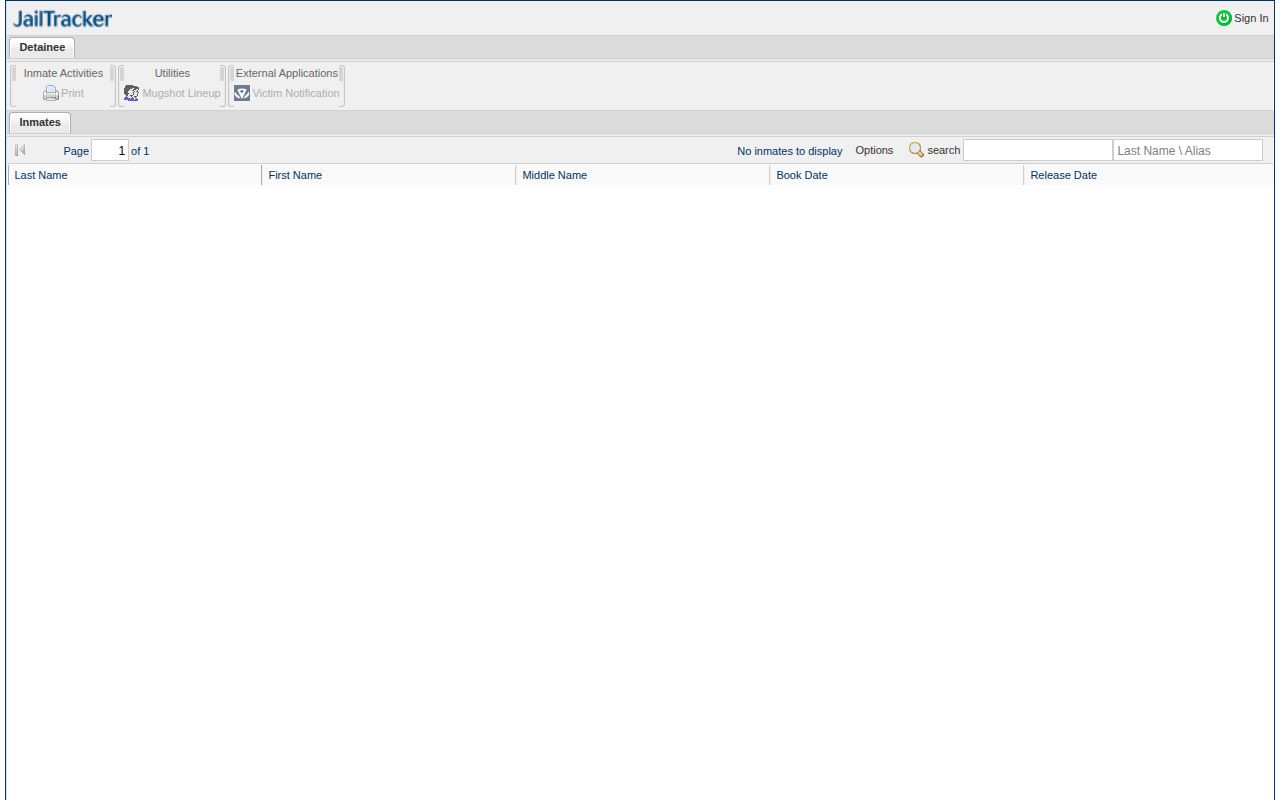Open the Options menu

click(x=874, y=150)
